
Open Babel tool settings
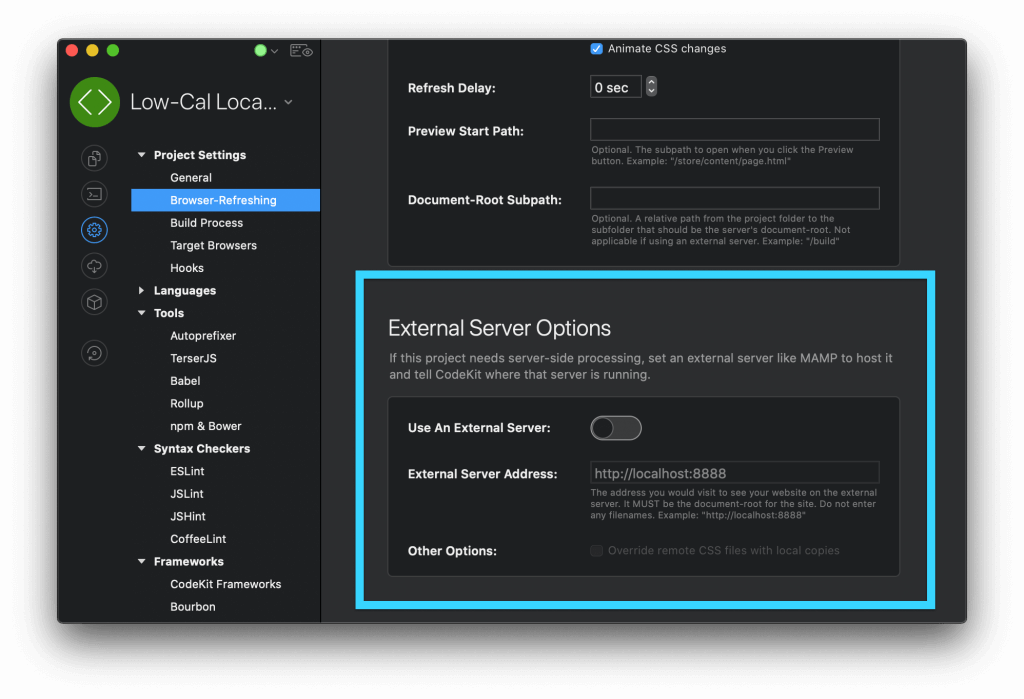click(185, 381)
